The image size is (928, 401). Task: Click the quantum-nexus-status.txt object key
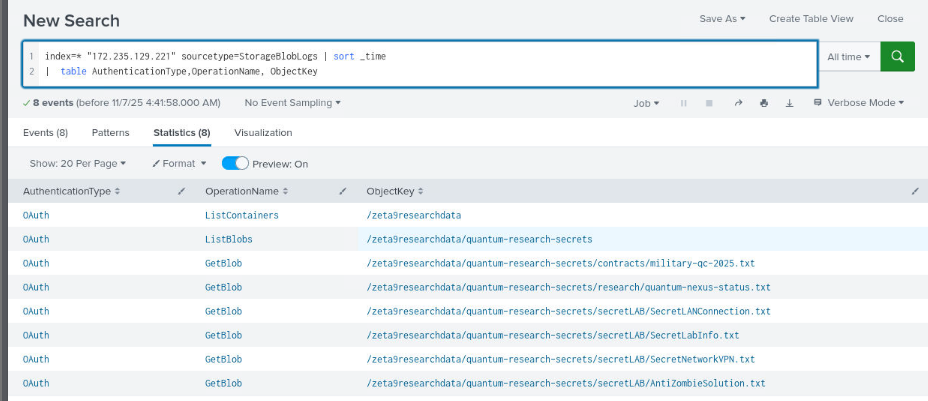tap(568, 287)
